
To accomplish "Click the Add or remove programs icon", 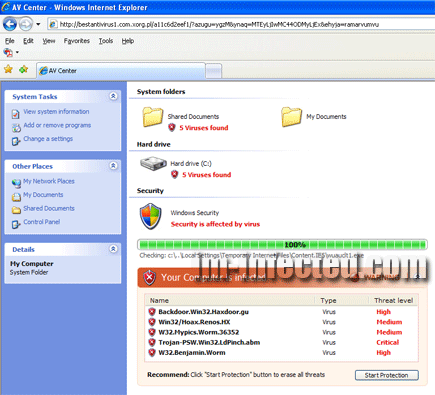I will coord(16,128).
